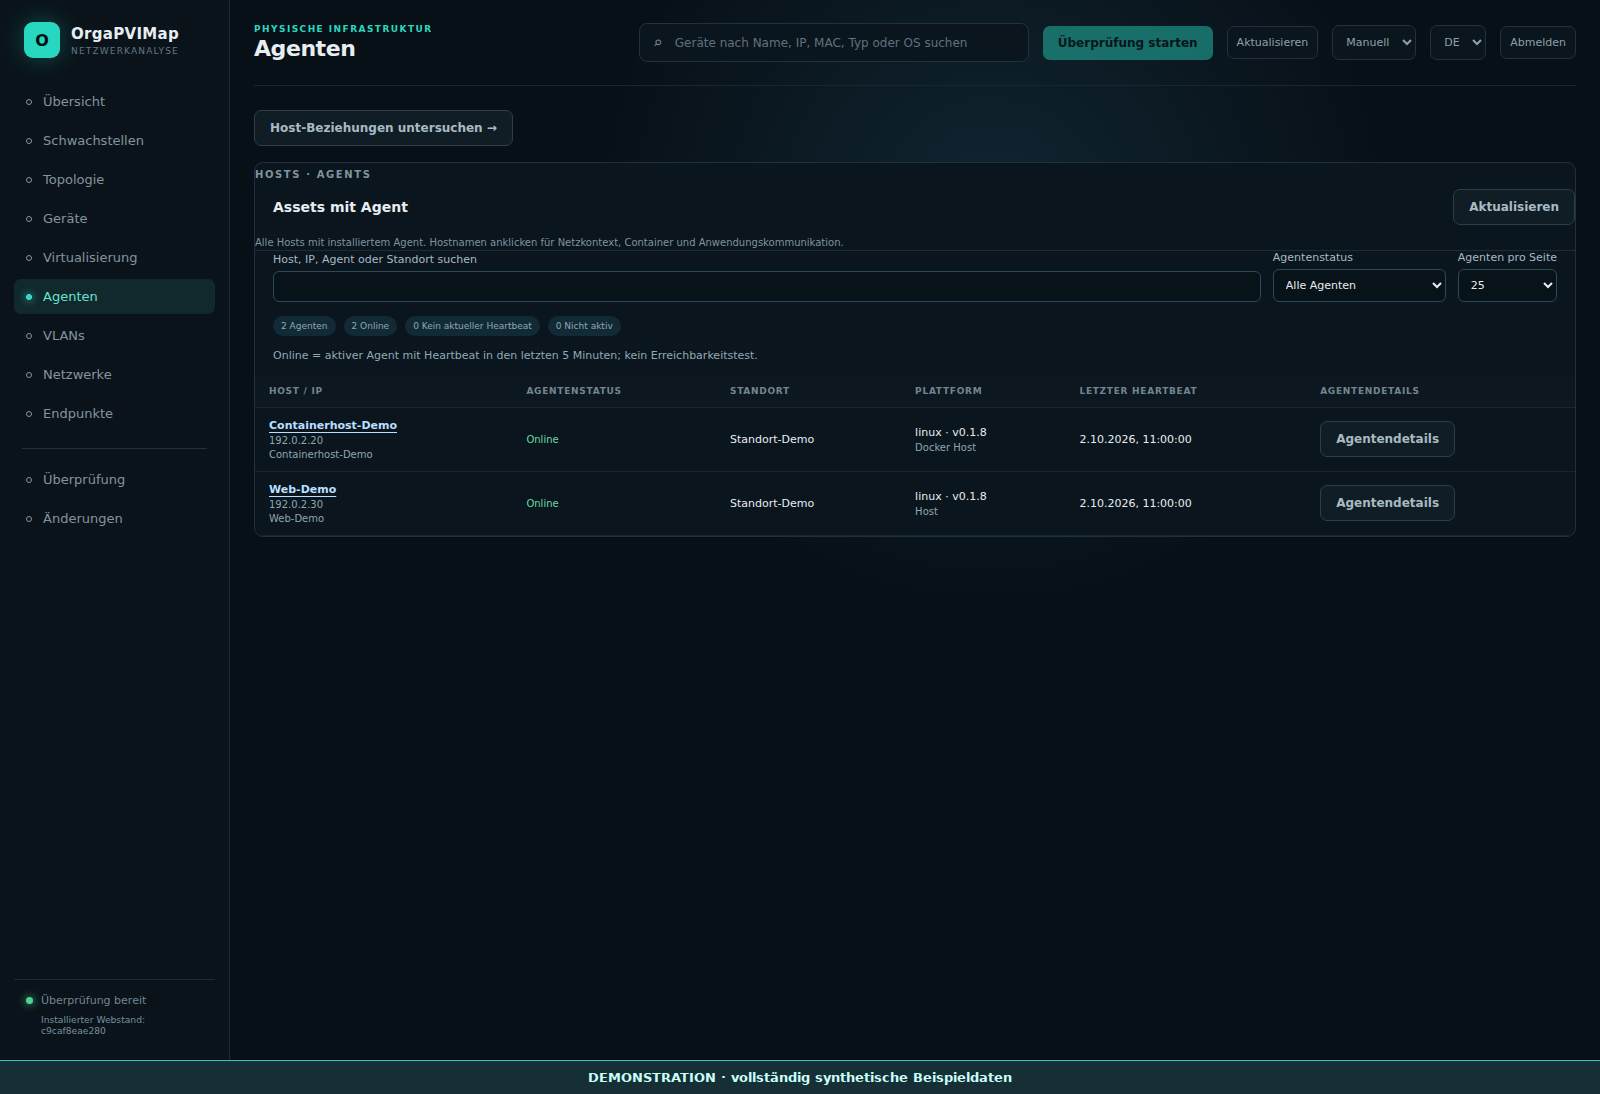This screenshot has width=1600, height=1094.
Task: Click Aktualisieren in the top bar
Action: pyautogui.click(x=1272, y=43)
